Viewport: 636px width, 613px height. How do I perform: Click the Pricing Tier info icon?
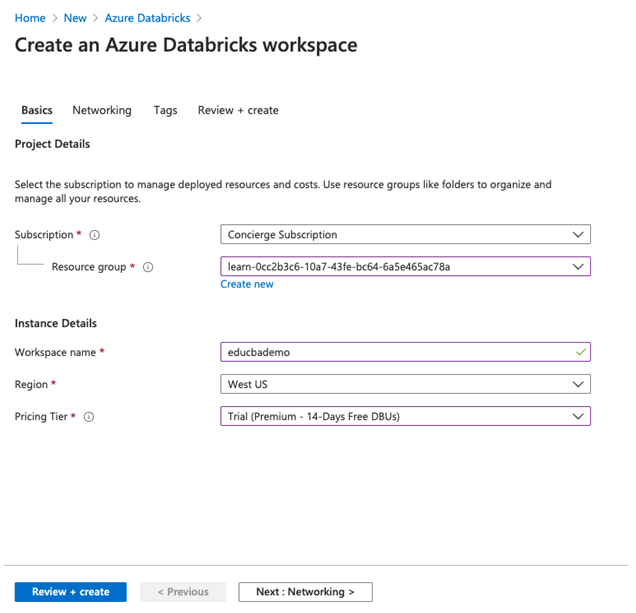click(x=89, y=417)
